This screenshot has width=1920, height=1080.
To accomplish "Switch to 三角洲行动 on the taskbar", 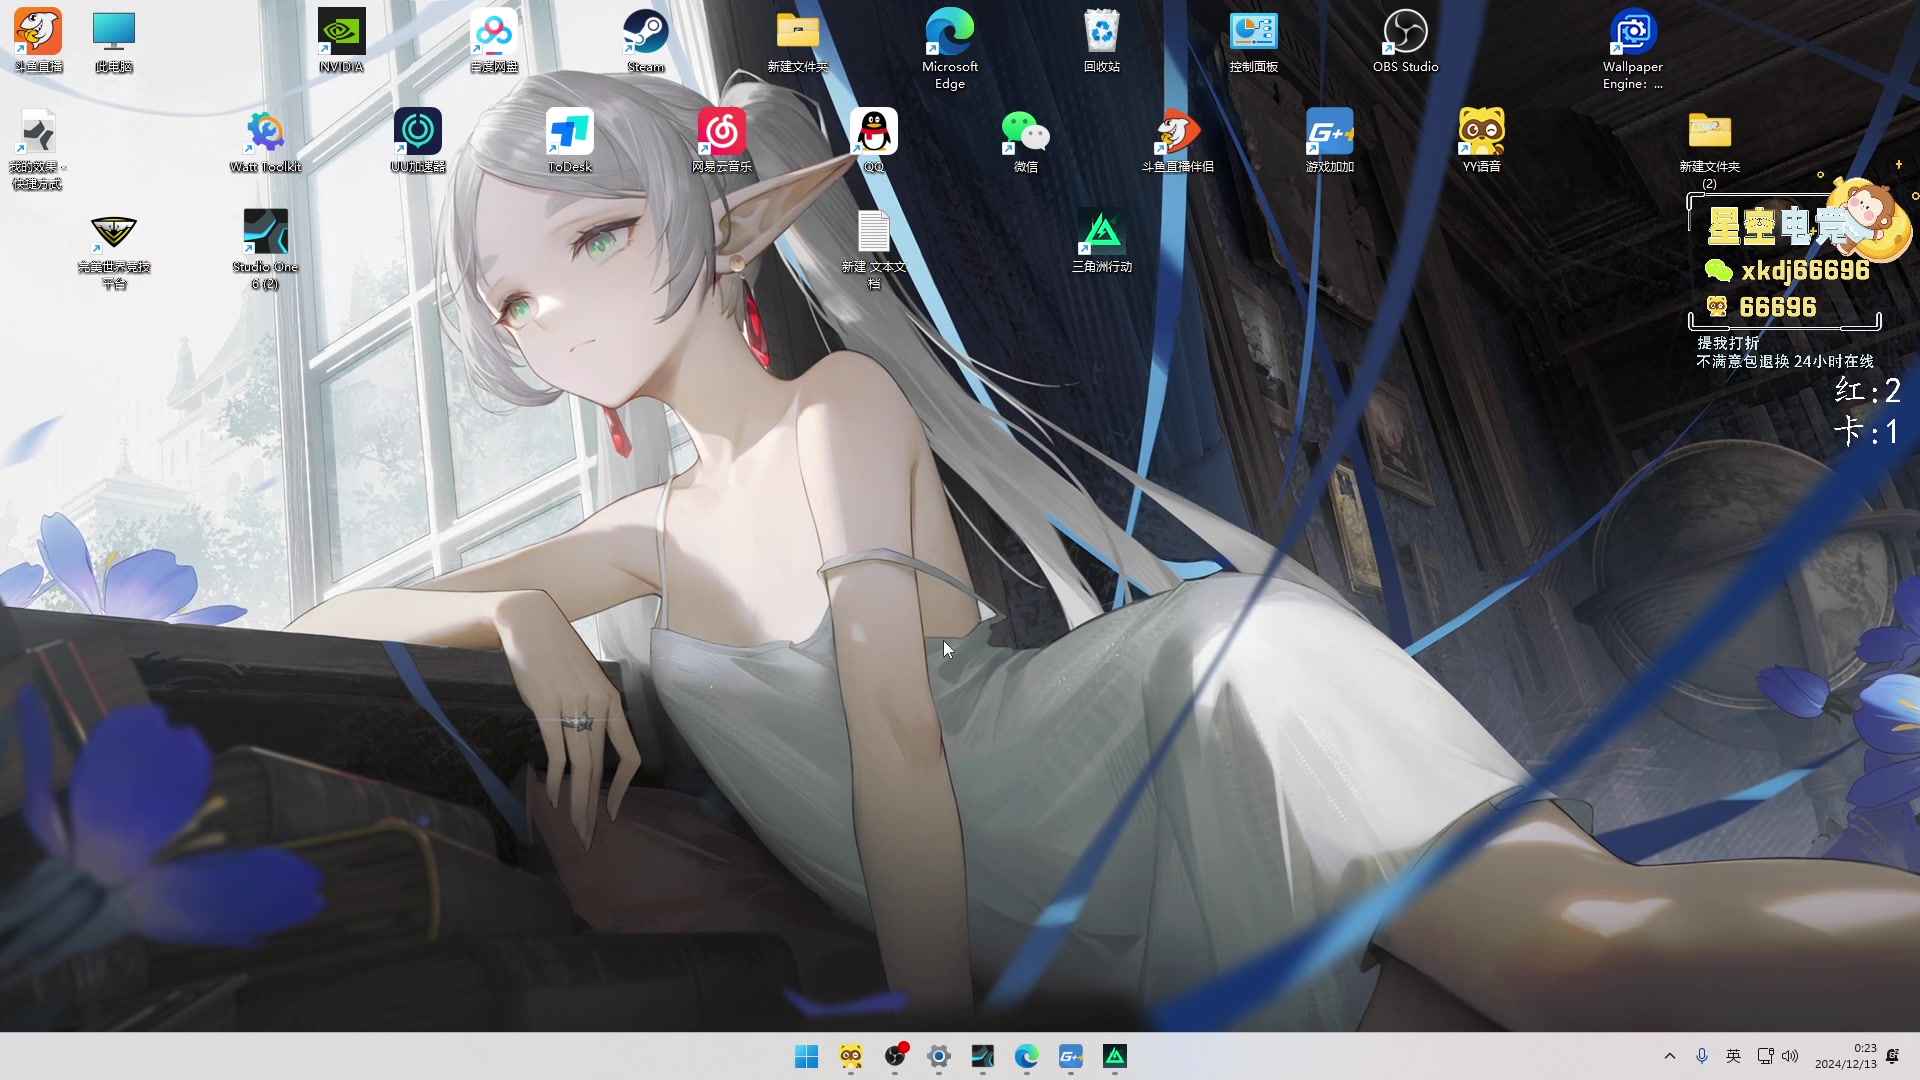I will click(x=1115, y=1056).
